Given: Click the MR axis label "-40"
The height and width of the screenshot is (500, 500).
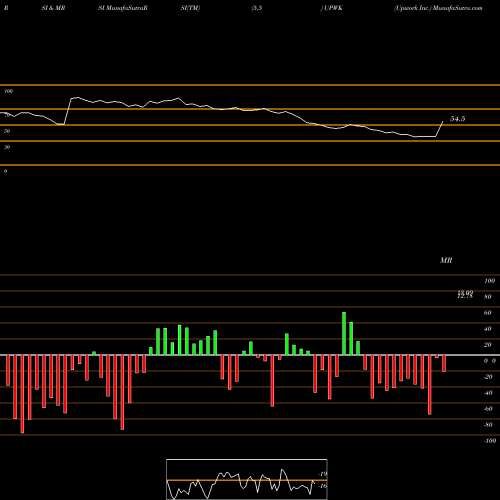Looking at the screenshot, I should [x=488, y=393].
